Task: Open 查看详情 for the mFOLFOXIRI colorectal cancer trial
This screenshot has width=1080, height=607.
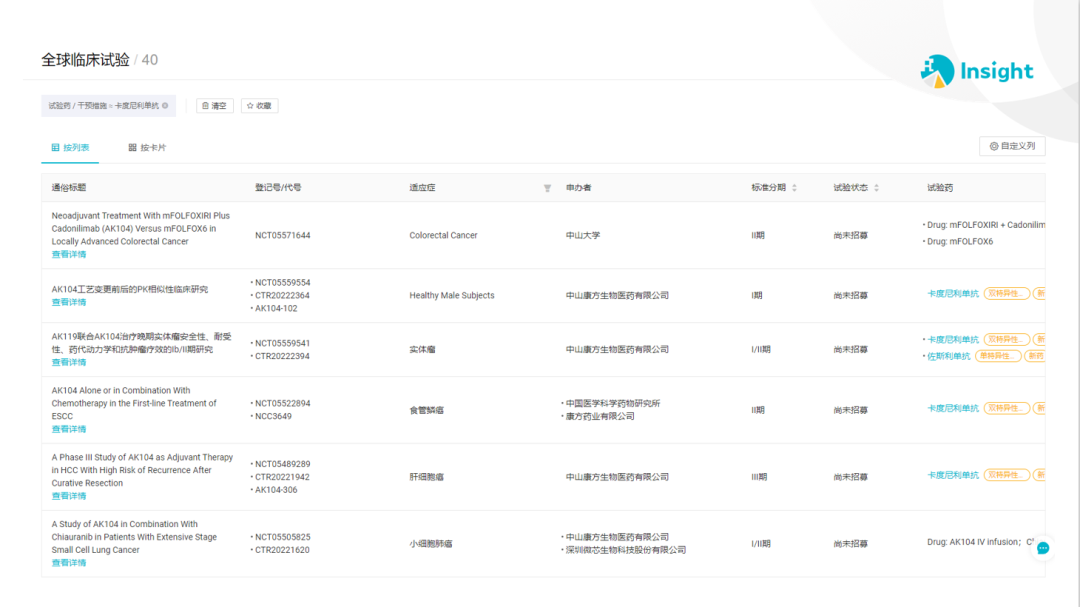Action: 69,254
